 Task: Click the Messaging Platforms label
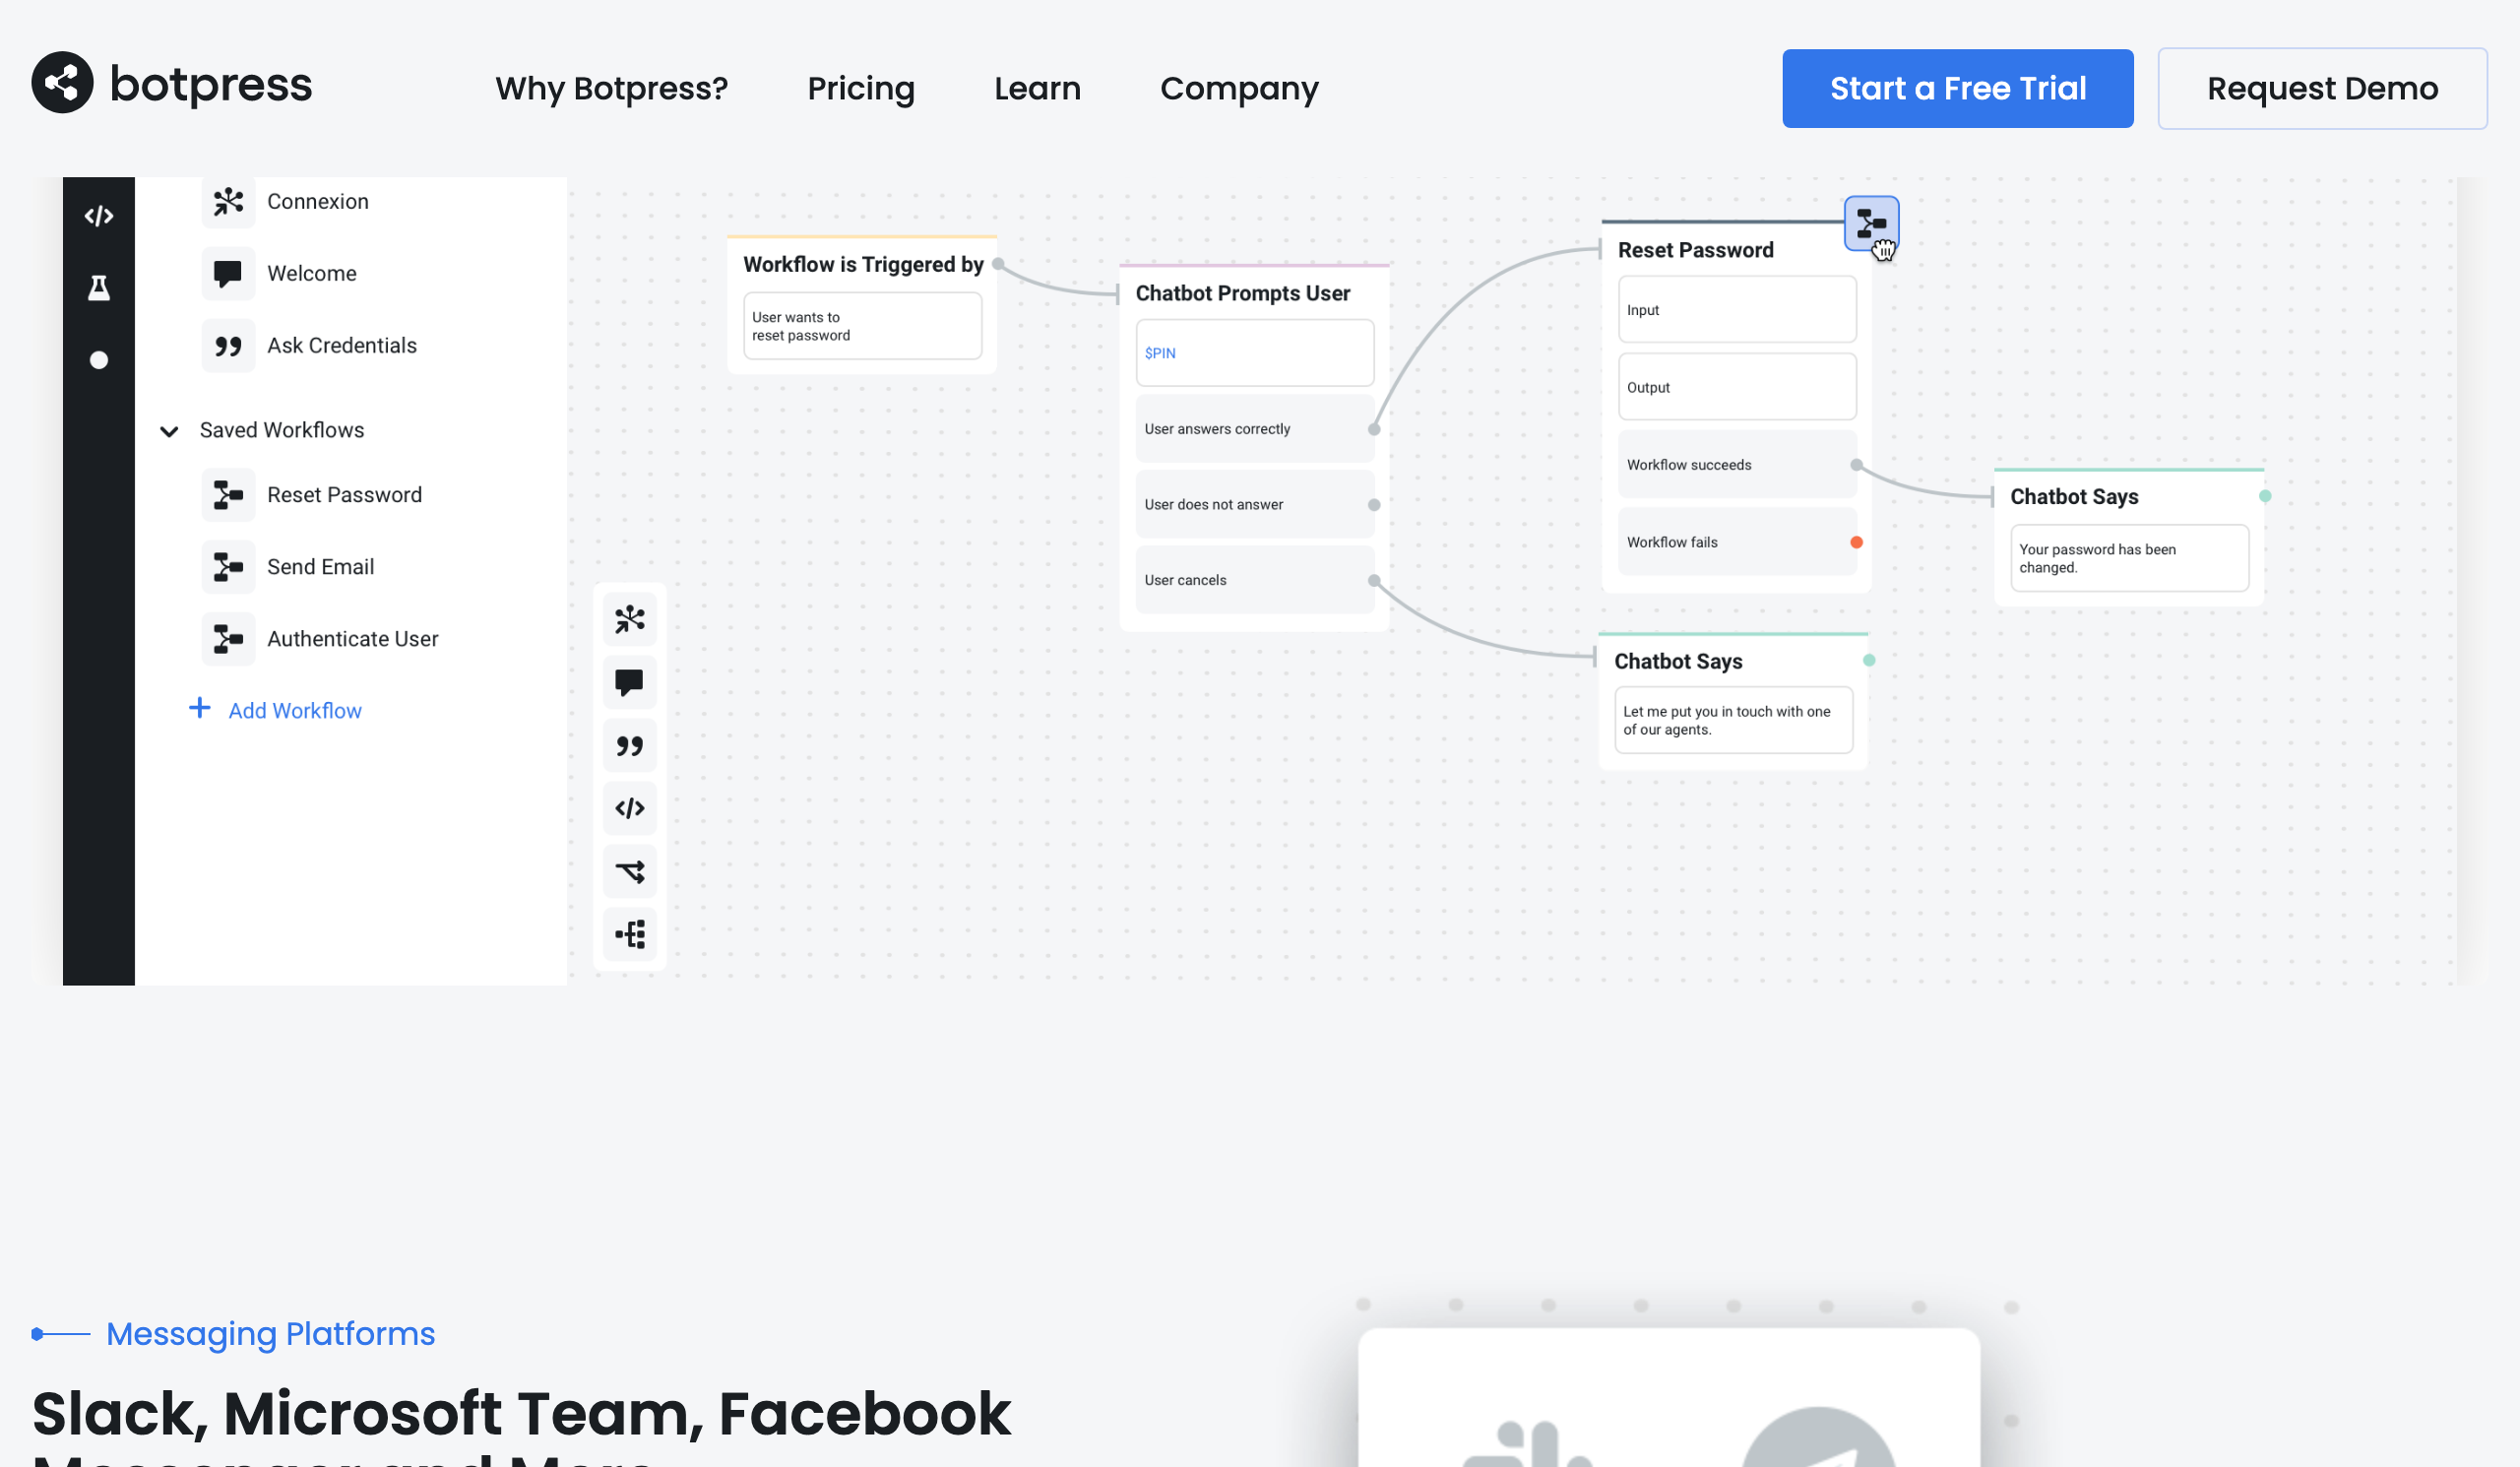pos(270,1333)
